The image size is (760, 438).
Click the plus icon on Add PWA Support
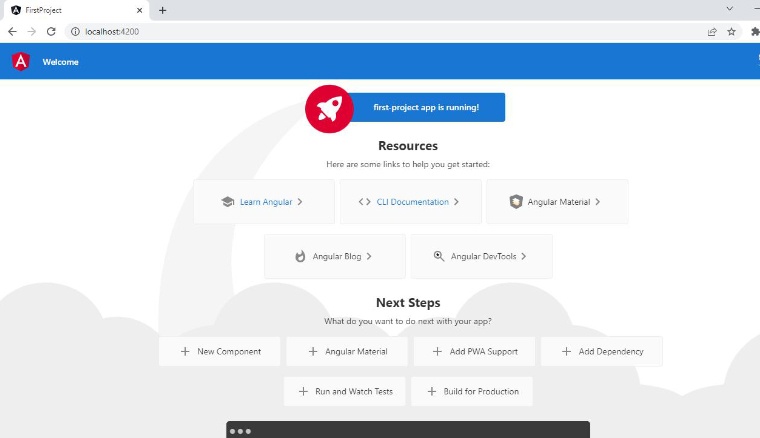pos(437,351)
